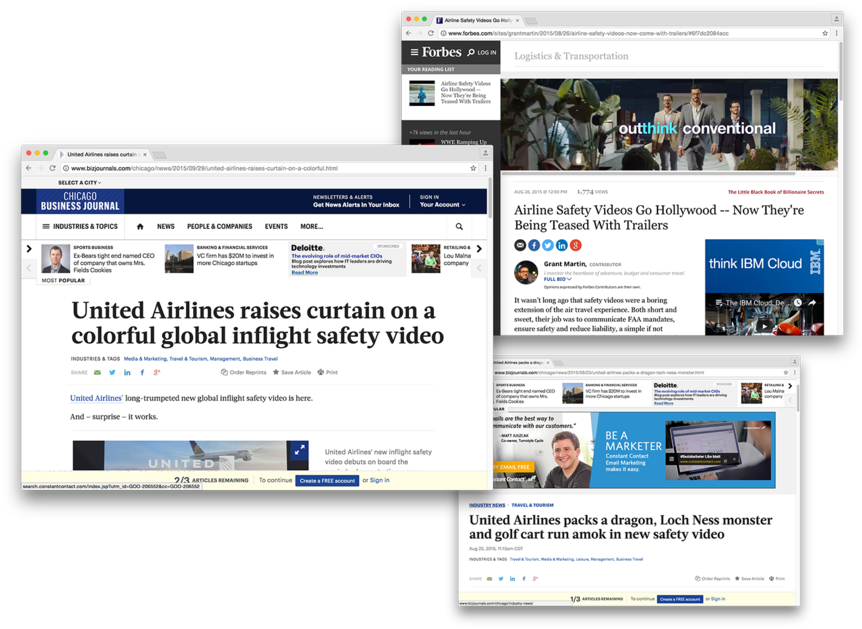Reload page in Chicago Business Journal front window

pos(52,168)
